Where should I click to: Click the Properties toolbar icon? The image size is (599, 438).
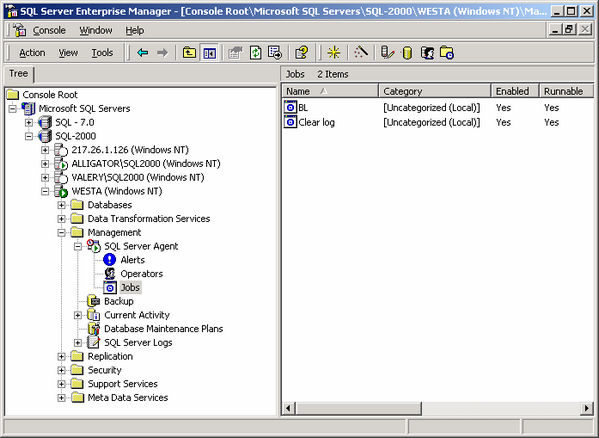(x=235, y=52)
